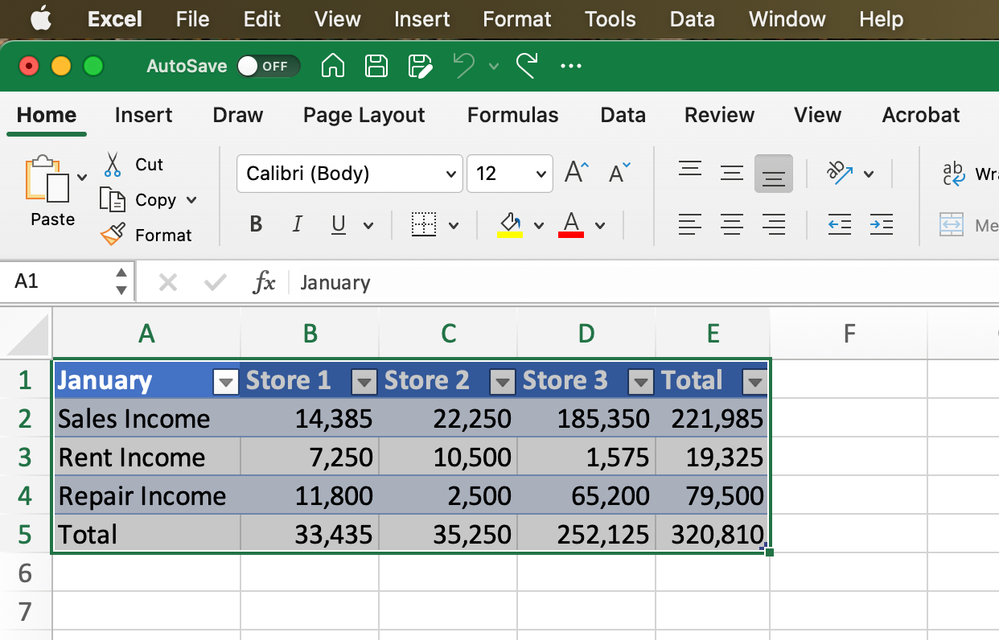Redo the last action
This screenshot has height=640, width=999.
[x=527, y=66]
